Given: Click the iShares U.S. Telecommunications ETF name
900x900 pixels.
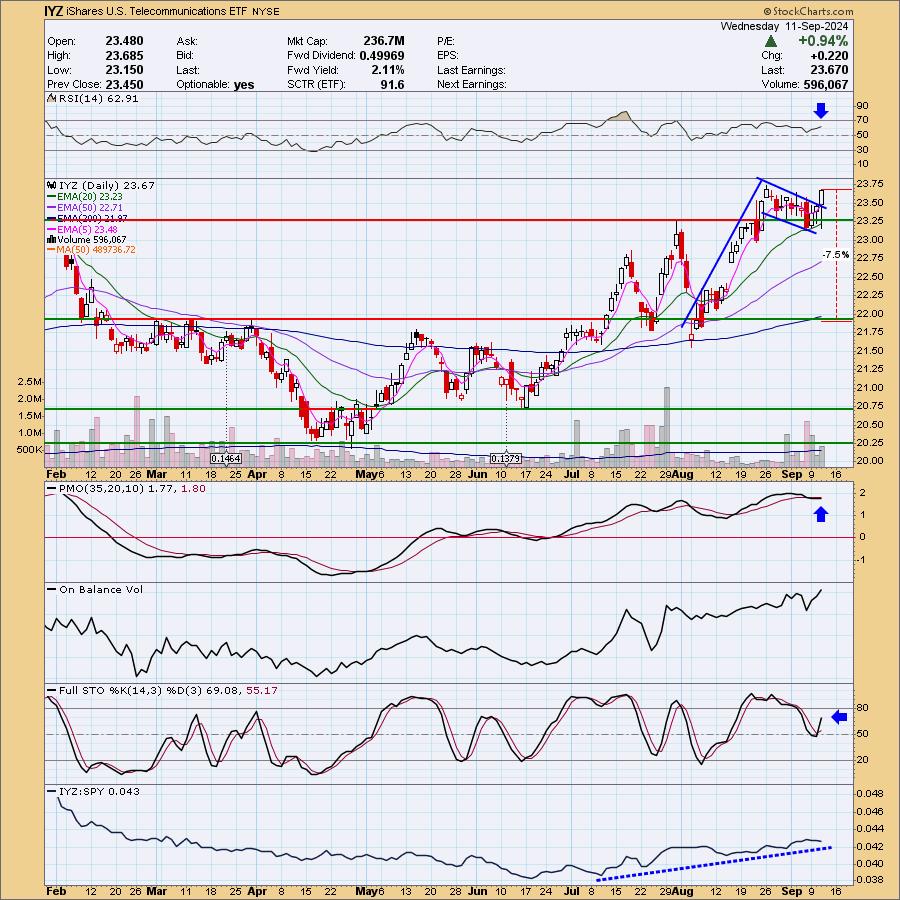Looking at the screenshot, I should [x=157, y=11].
